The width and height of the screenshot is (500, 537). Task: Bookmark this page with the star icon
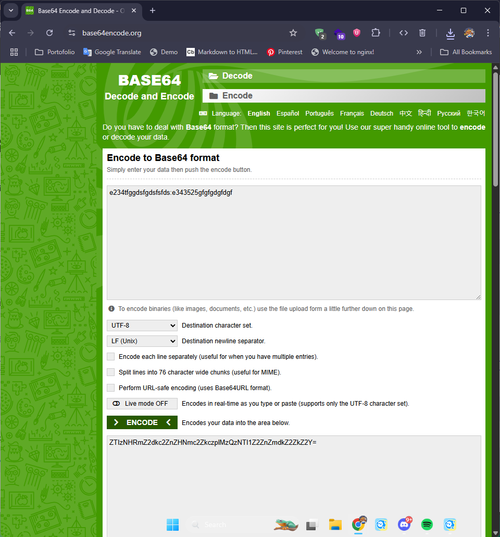pyautogui.click(x=293, y=33)
